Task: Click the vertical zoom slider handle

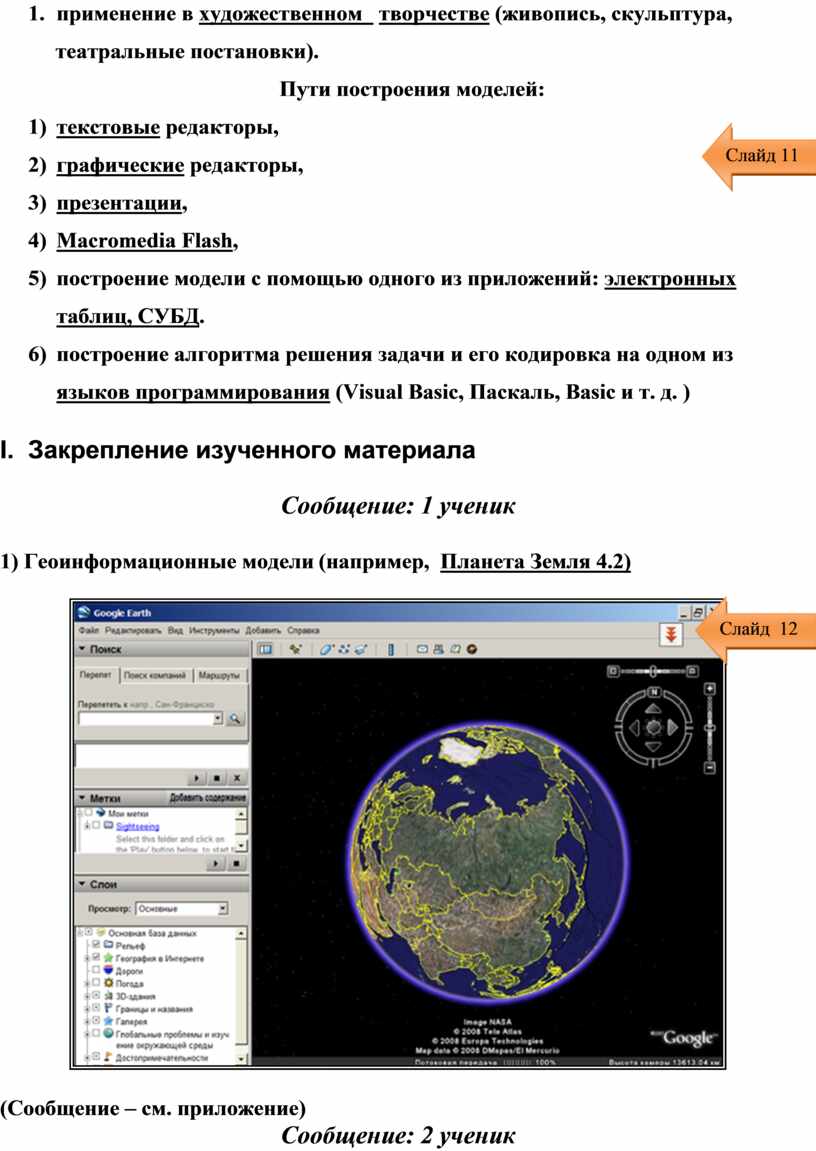Action: [x=709, y=729]
